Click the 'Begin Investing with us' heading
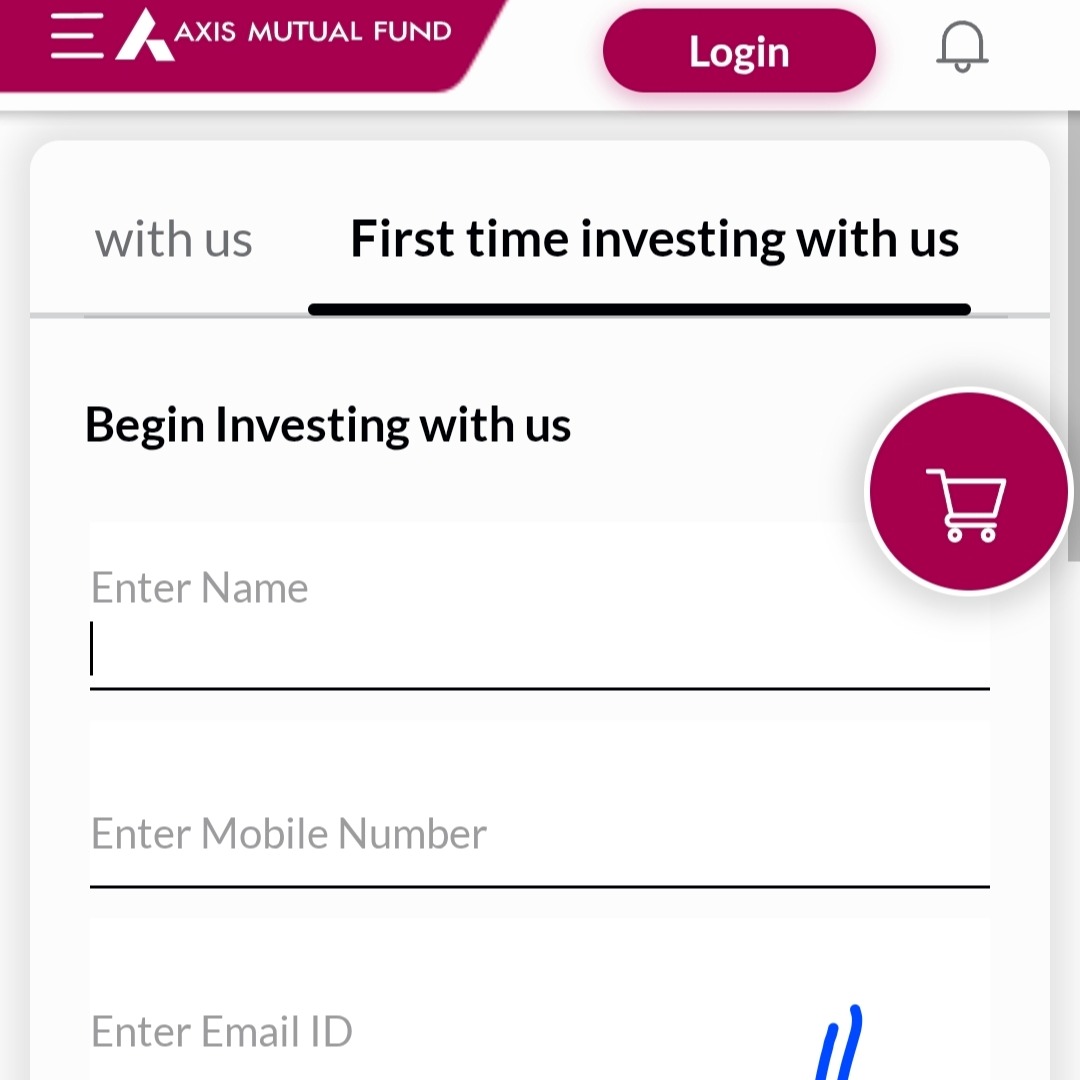The image size is (1080, 1080). pyautogui.click(x=327, y=425)
